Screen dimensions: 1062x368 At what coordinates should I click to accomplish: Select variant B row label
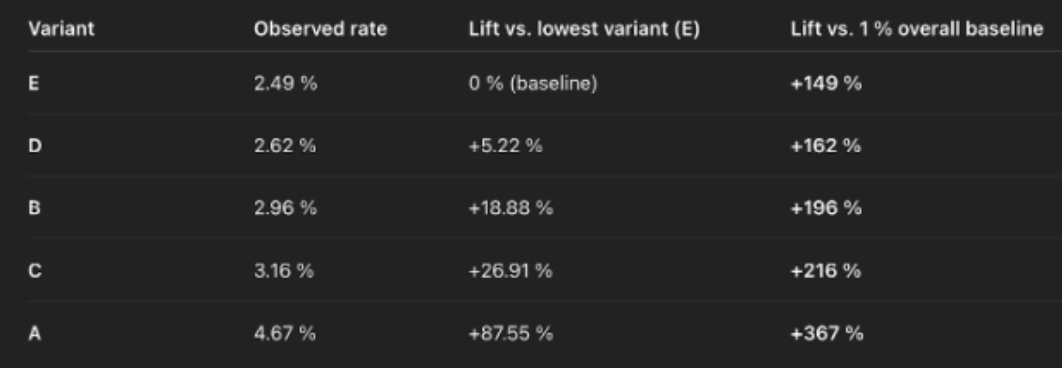click(x=34, y=208)
